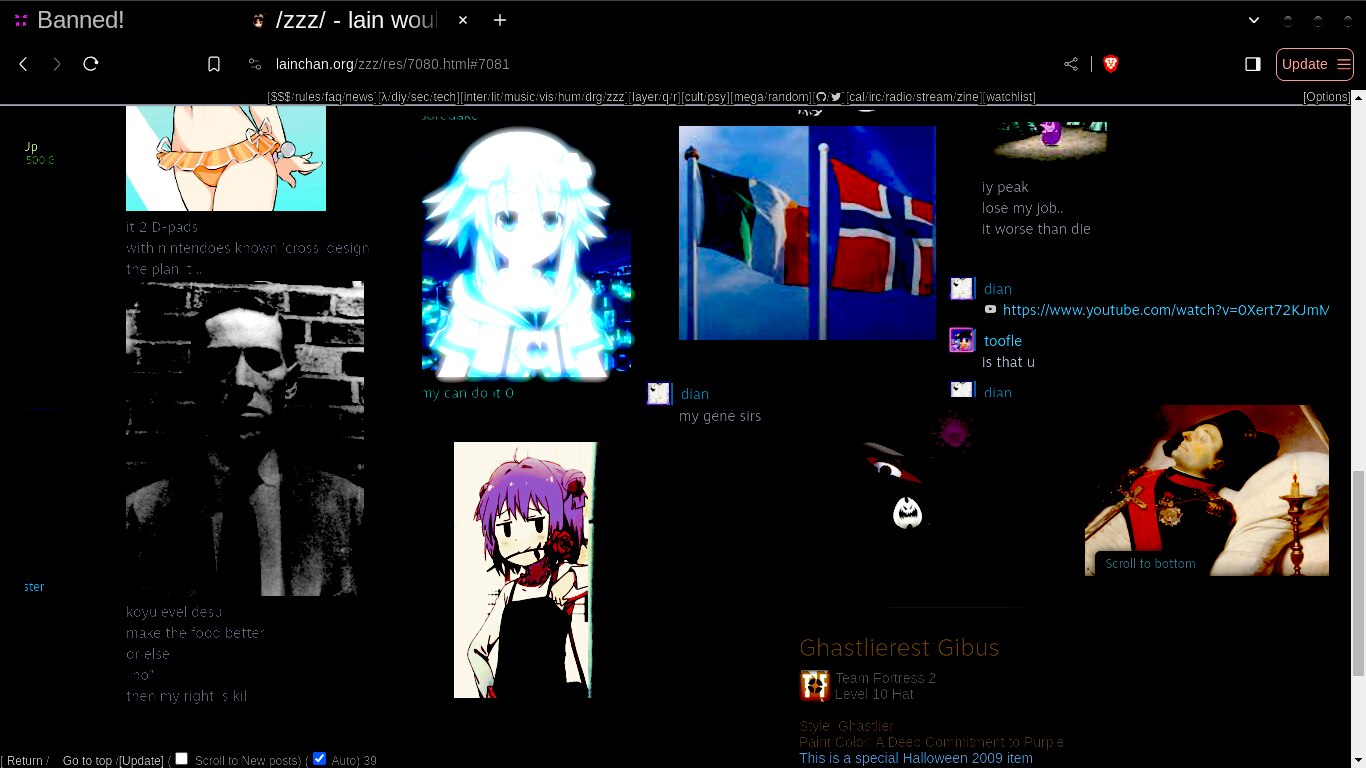Open the new tab plus button

point(500,20)
